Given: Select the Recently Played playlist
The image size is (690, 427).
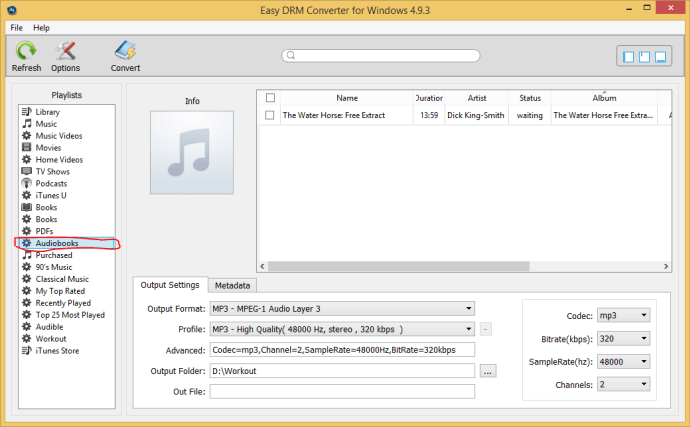Looking at the screenshot, I should [63, 303].
